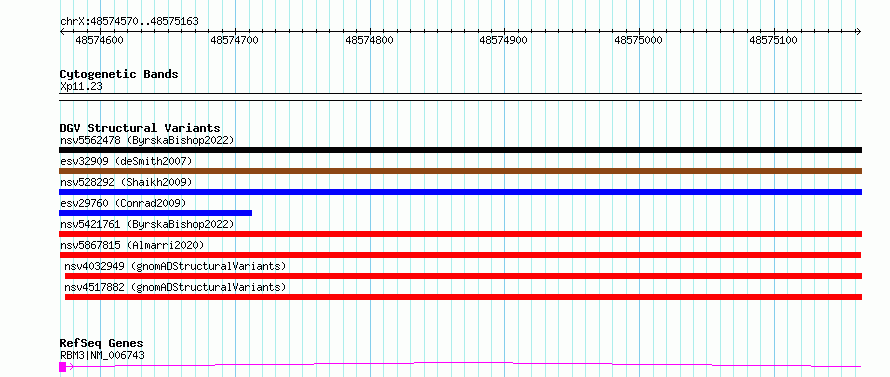Open variant nsv4032949 gnomAD label
This screenshot has height=377, width=890.
(175, 266)
